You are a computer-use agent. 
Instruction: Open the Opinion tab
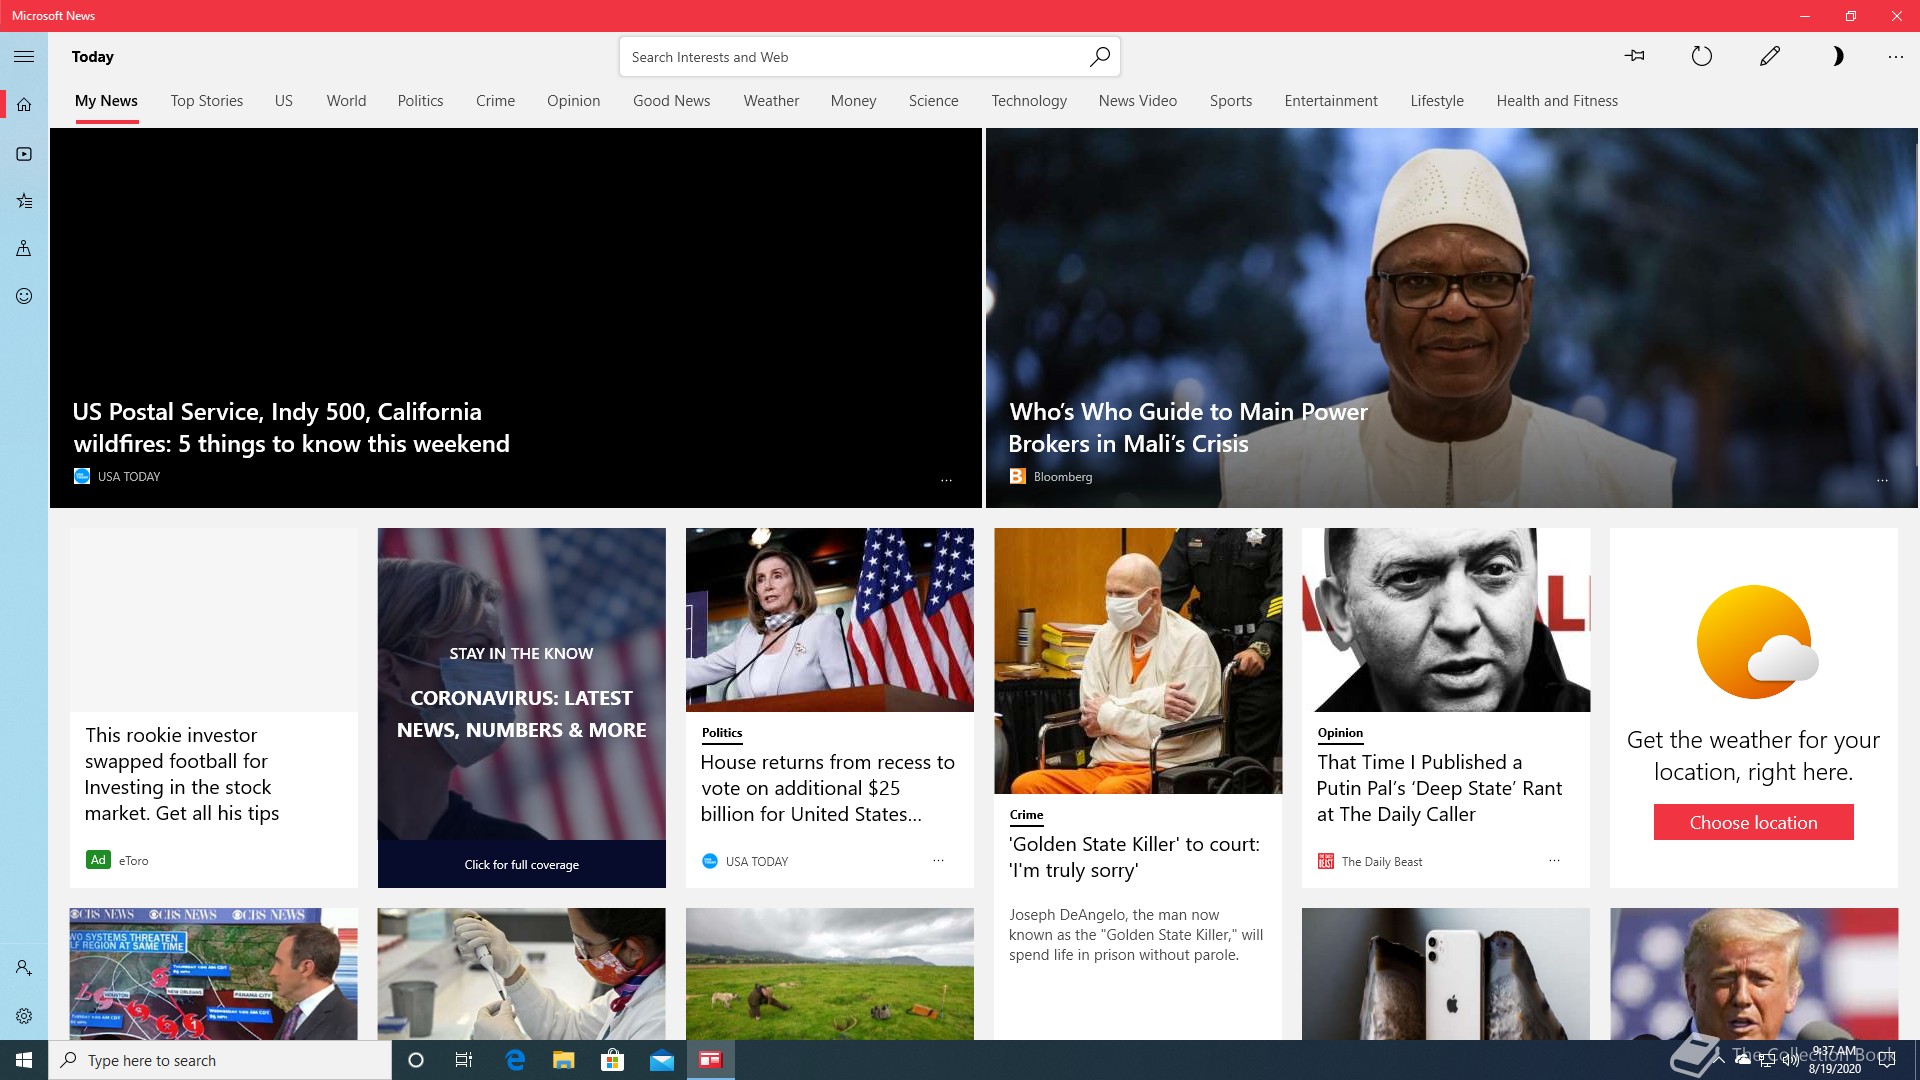pos(574,101)
